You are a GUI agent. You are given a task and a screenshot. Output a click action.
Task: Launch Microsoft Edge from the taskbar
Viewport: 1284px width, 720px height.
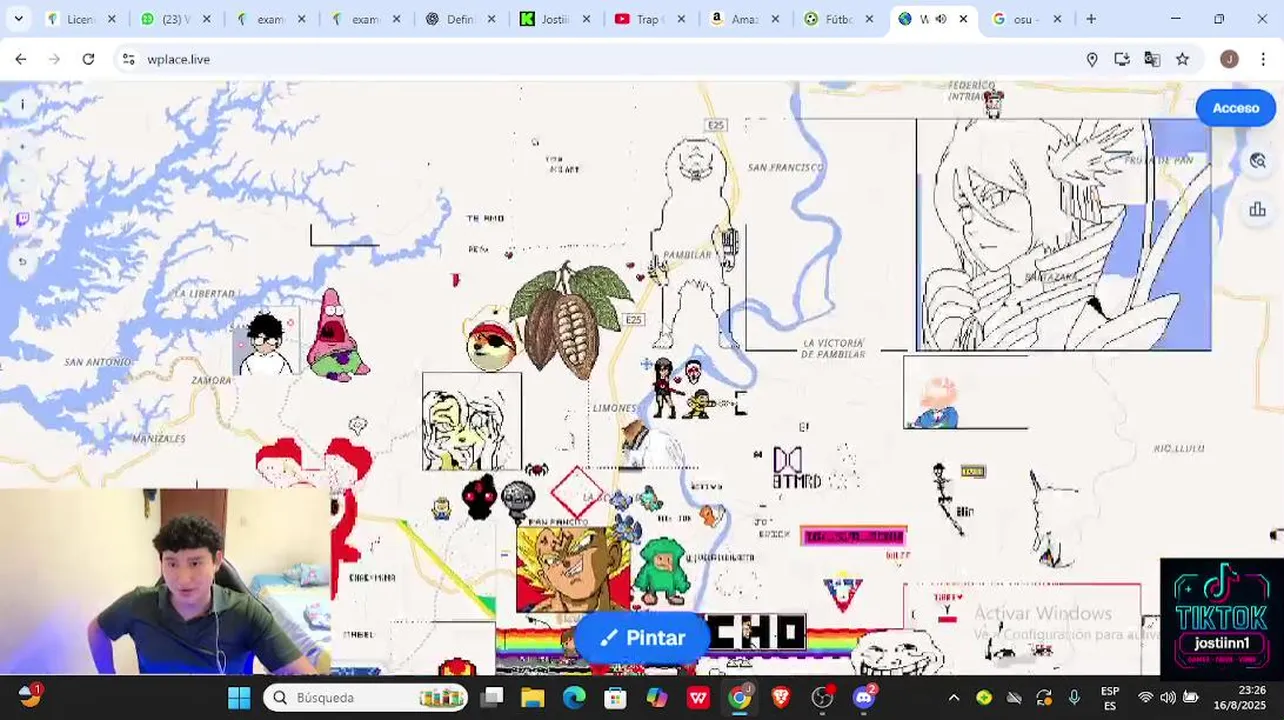574,697
